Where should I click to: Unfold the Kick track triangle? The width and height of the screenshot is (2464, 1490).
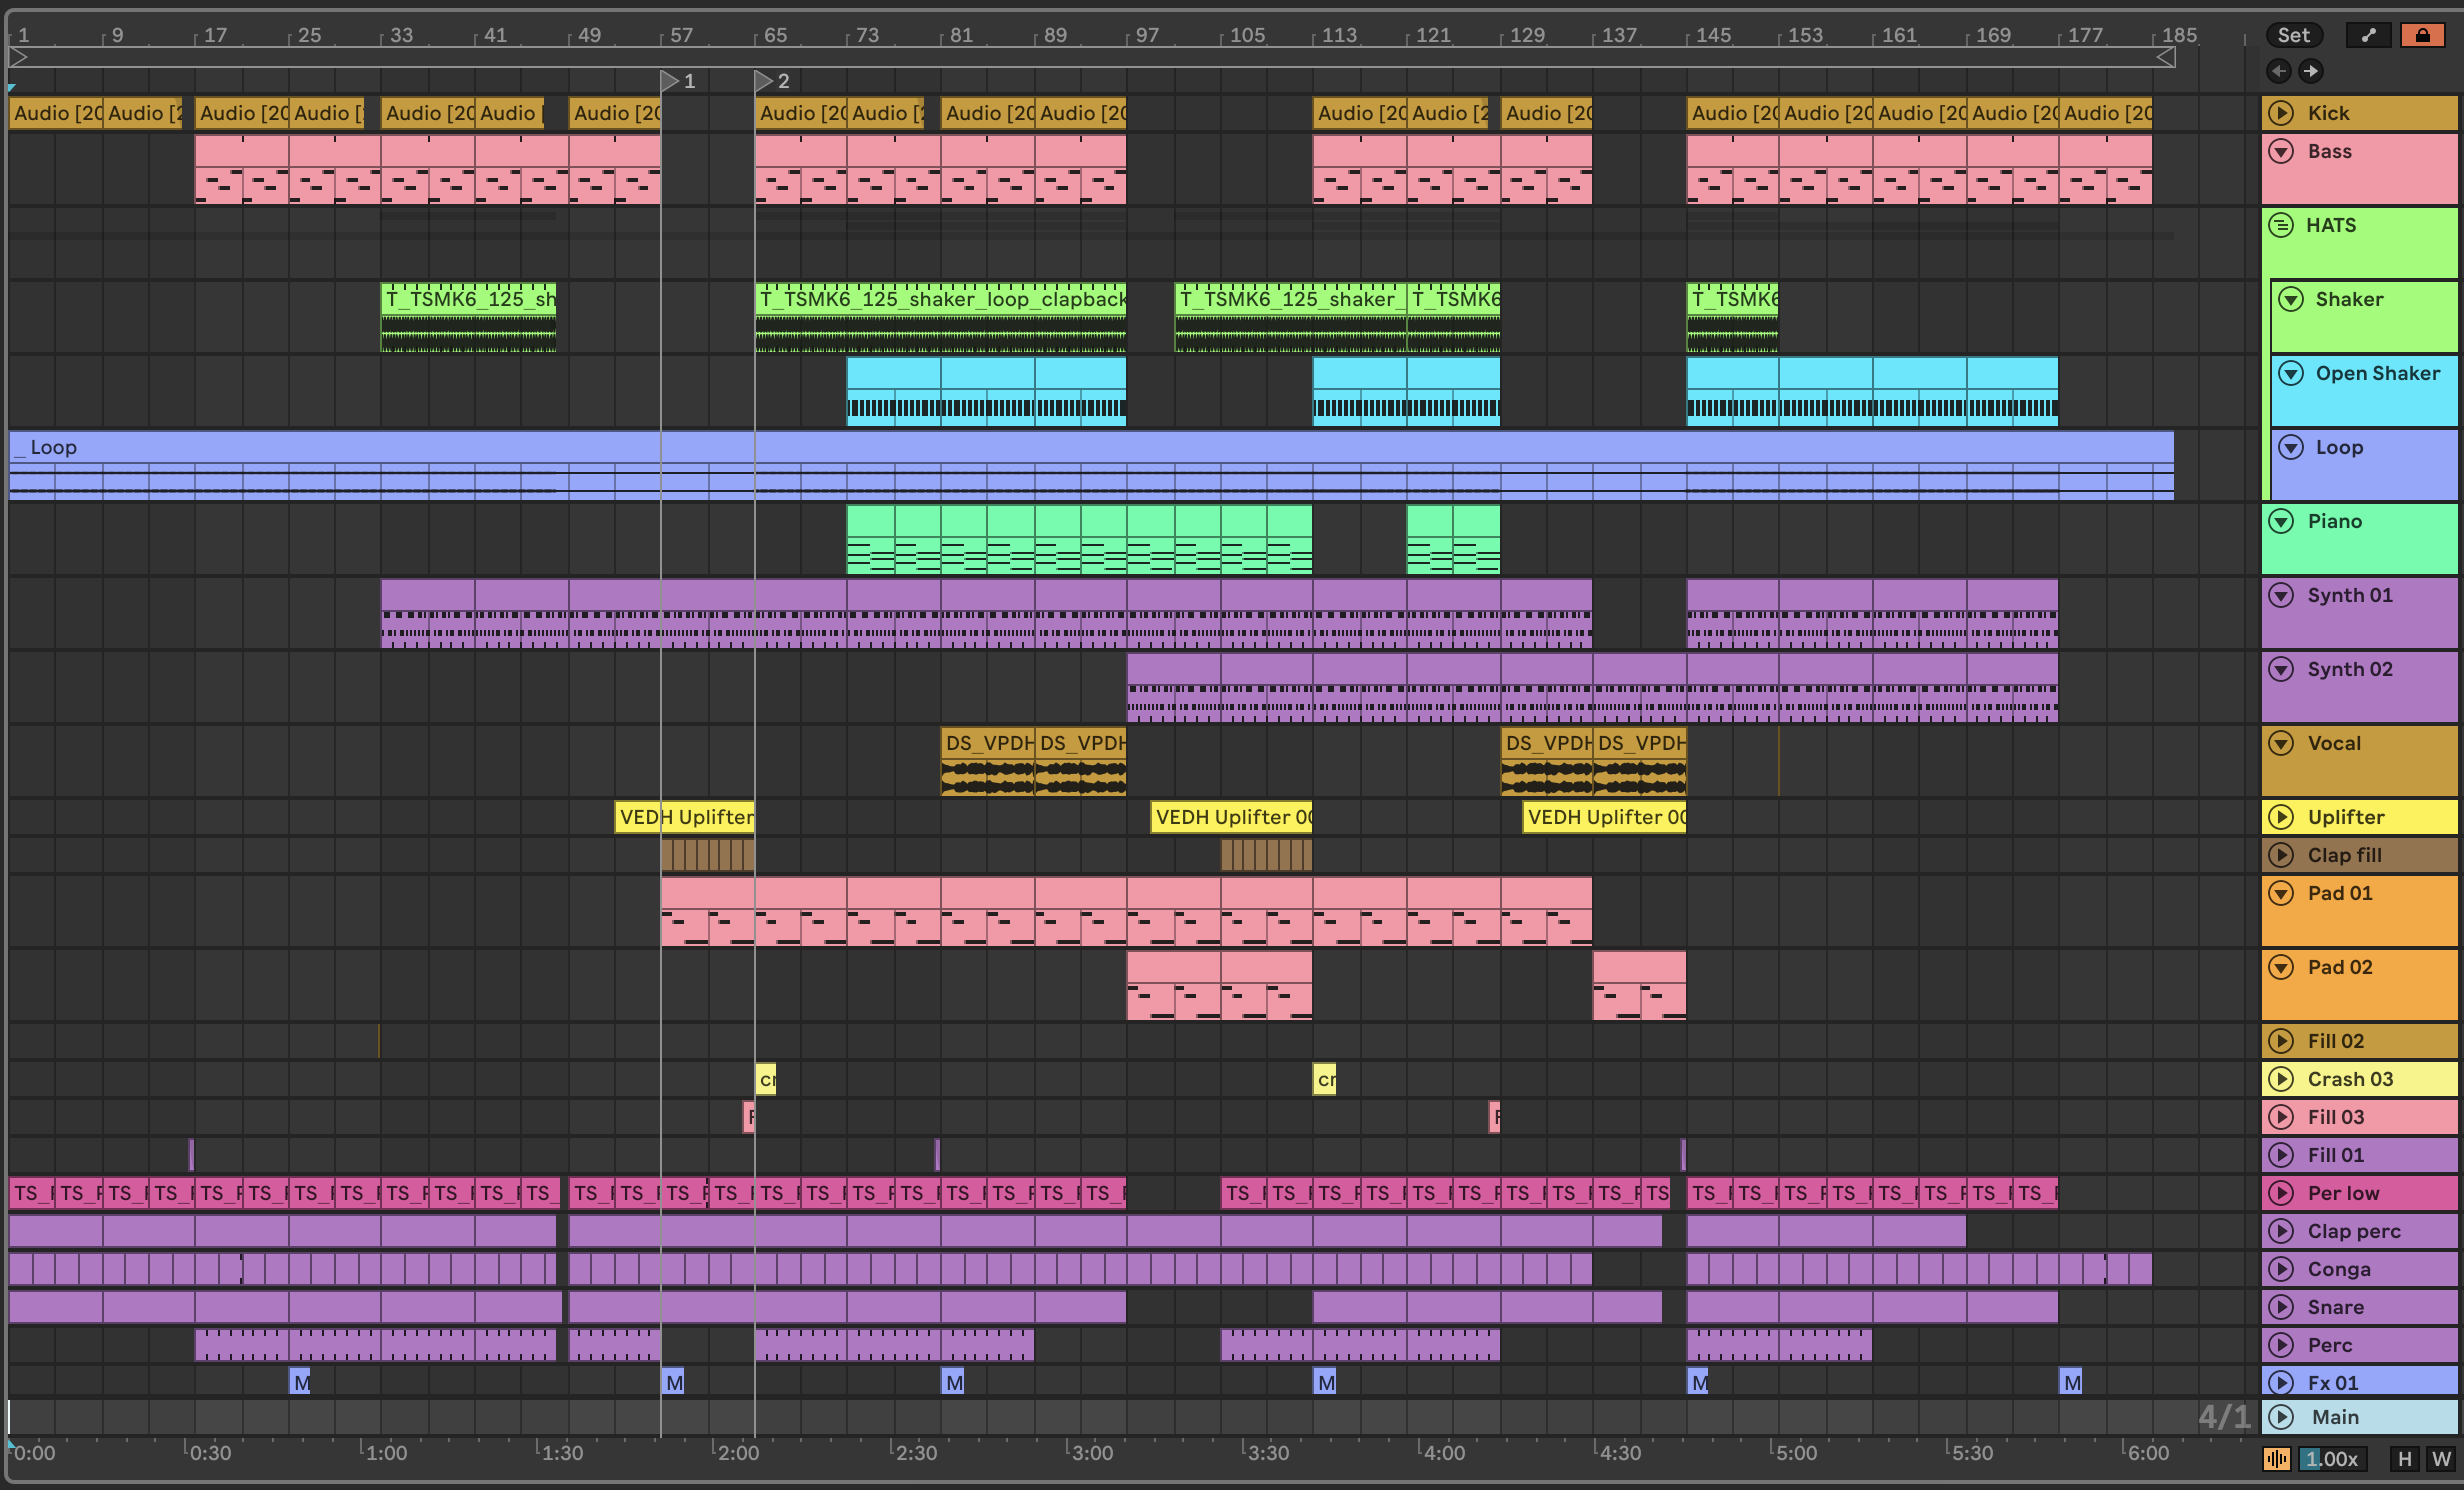pos(2281,113)
